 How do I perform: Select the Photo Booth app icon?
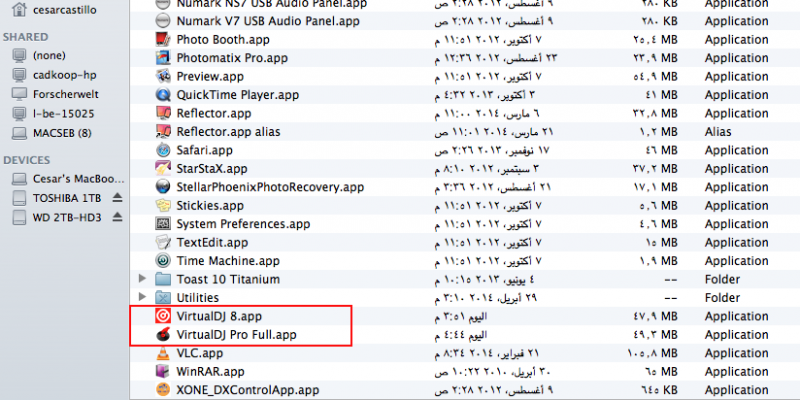point(162,39)
